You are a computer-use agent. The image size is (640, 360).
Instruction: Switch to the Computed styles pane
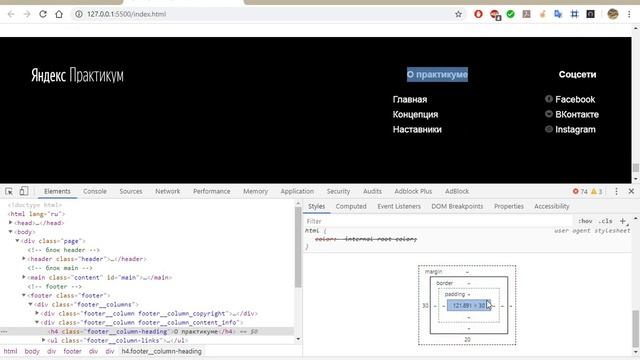tap(351, 206)
